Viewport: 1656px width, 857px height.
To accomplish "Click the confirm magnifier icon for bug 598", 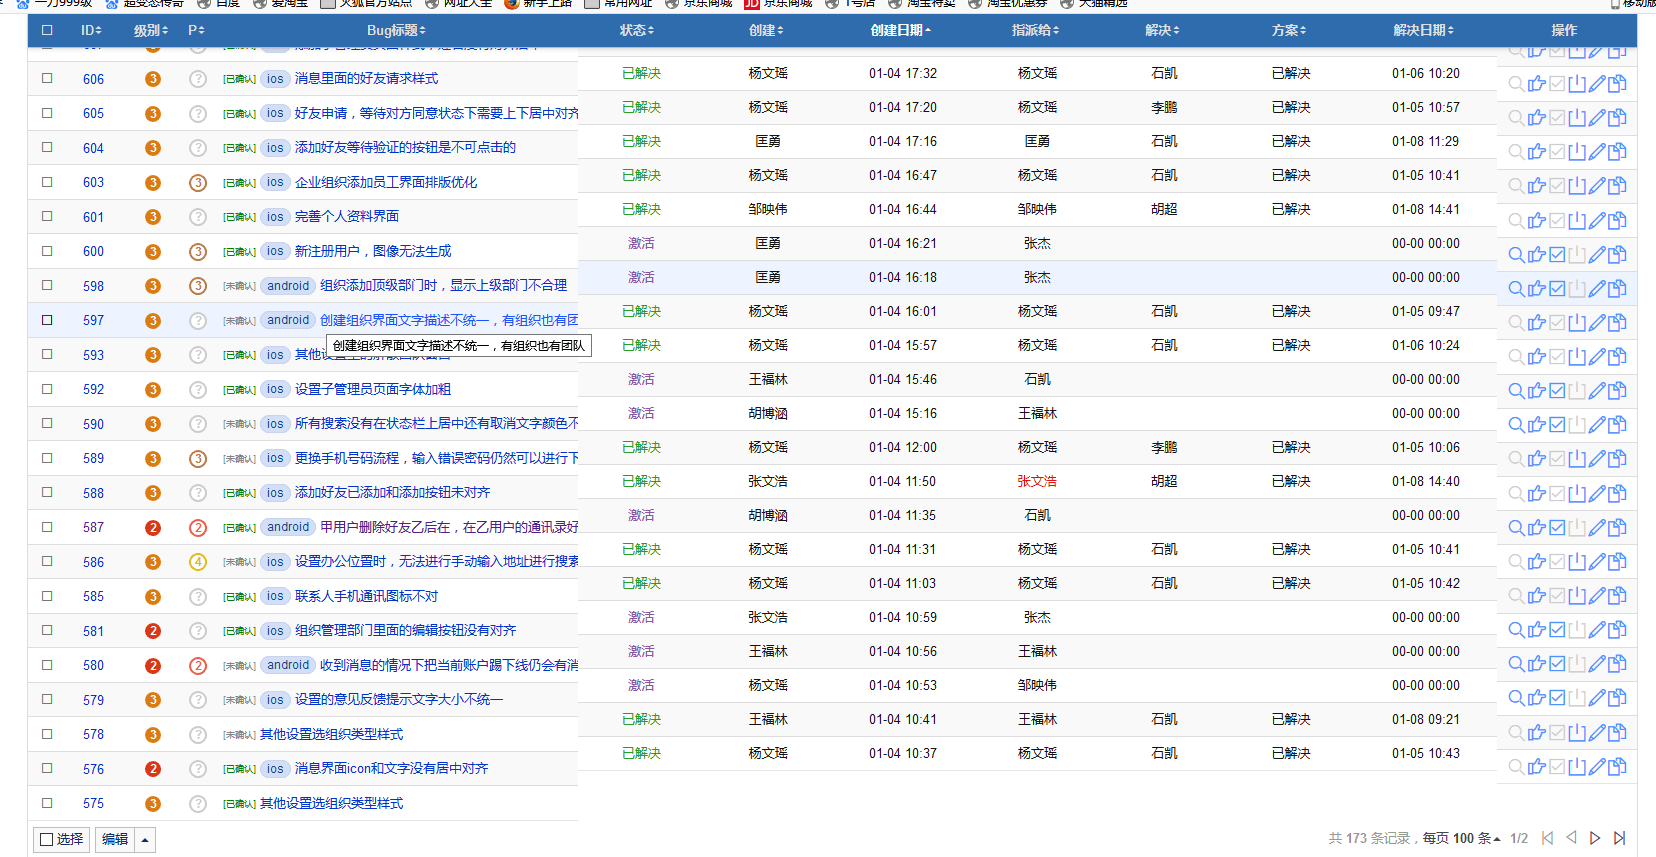I will tap(1516, 289).
